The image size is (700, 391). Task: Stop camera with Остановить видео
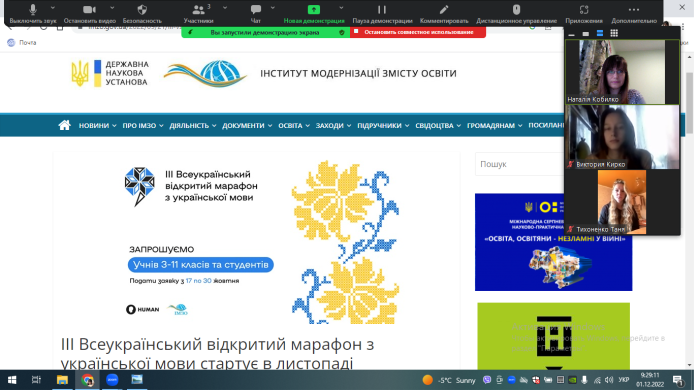click(89, 13)
